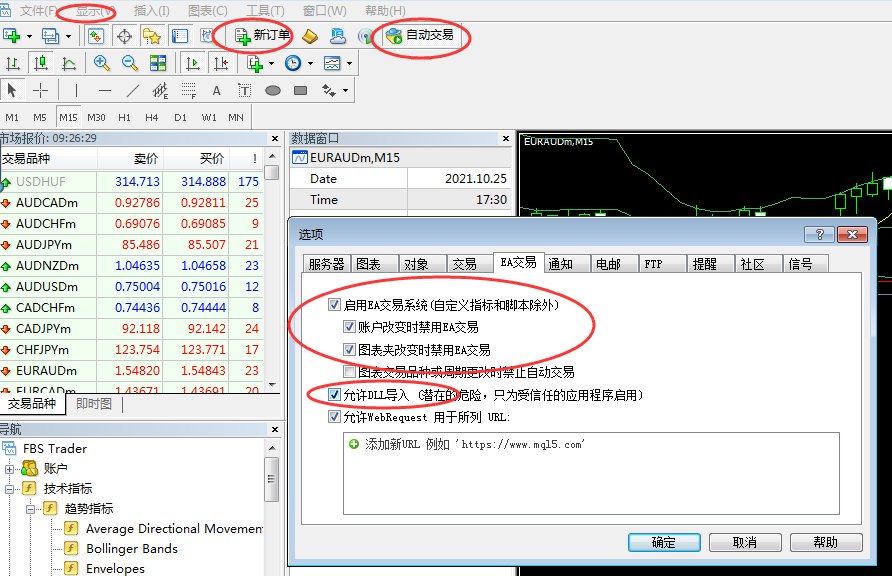Click Market Watch vertical scrollbar
892x576 pixels.
pyautogui.click(x=272, y=270)
